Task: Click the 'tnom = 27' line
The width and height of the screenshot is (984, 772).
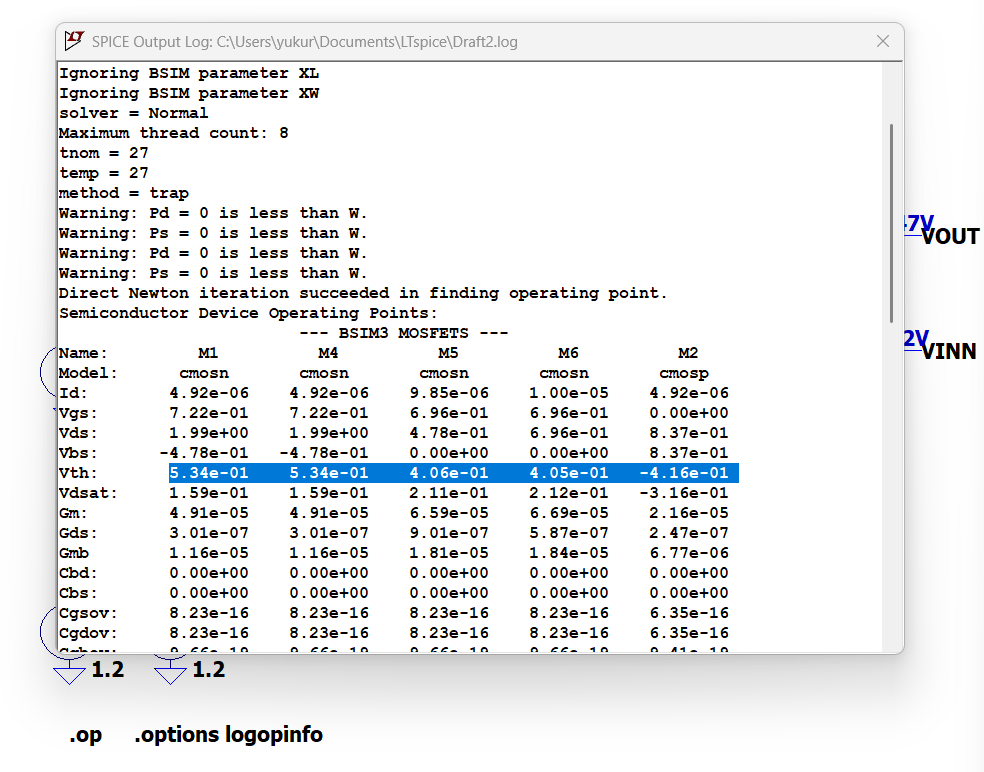Action: coord(104,153)
